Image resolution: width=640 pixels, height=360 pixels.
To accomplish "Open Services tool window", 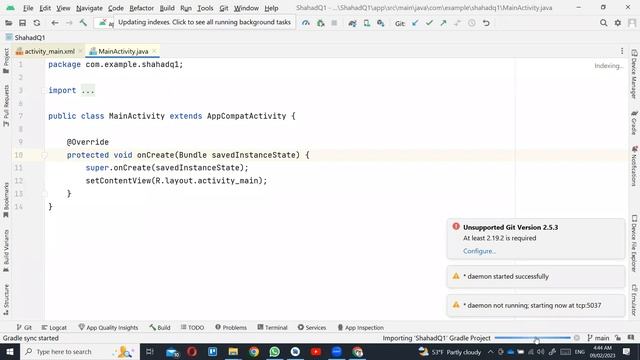I will click(312, 327).
